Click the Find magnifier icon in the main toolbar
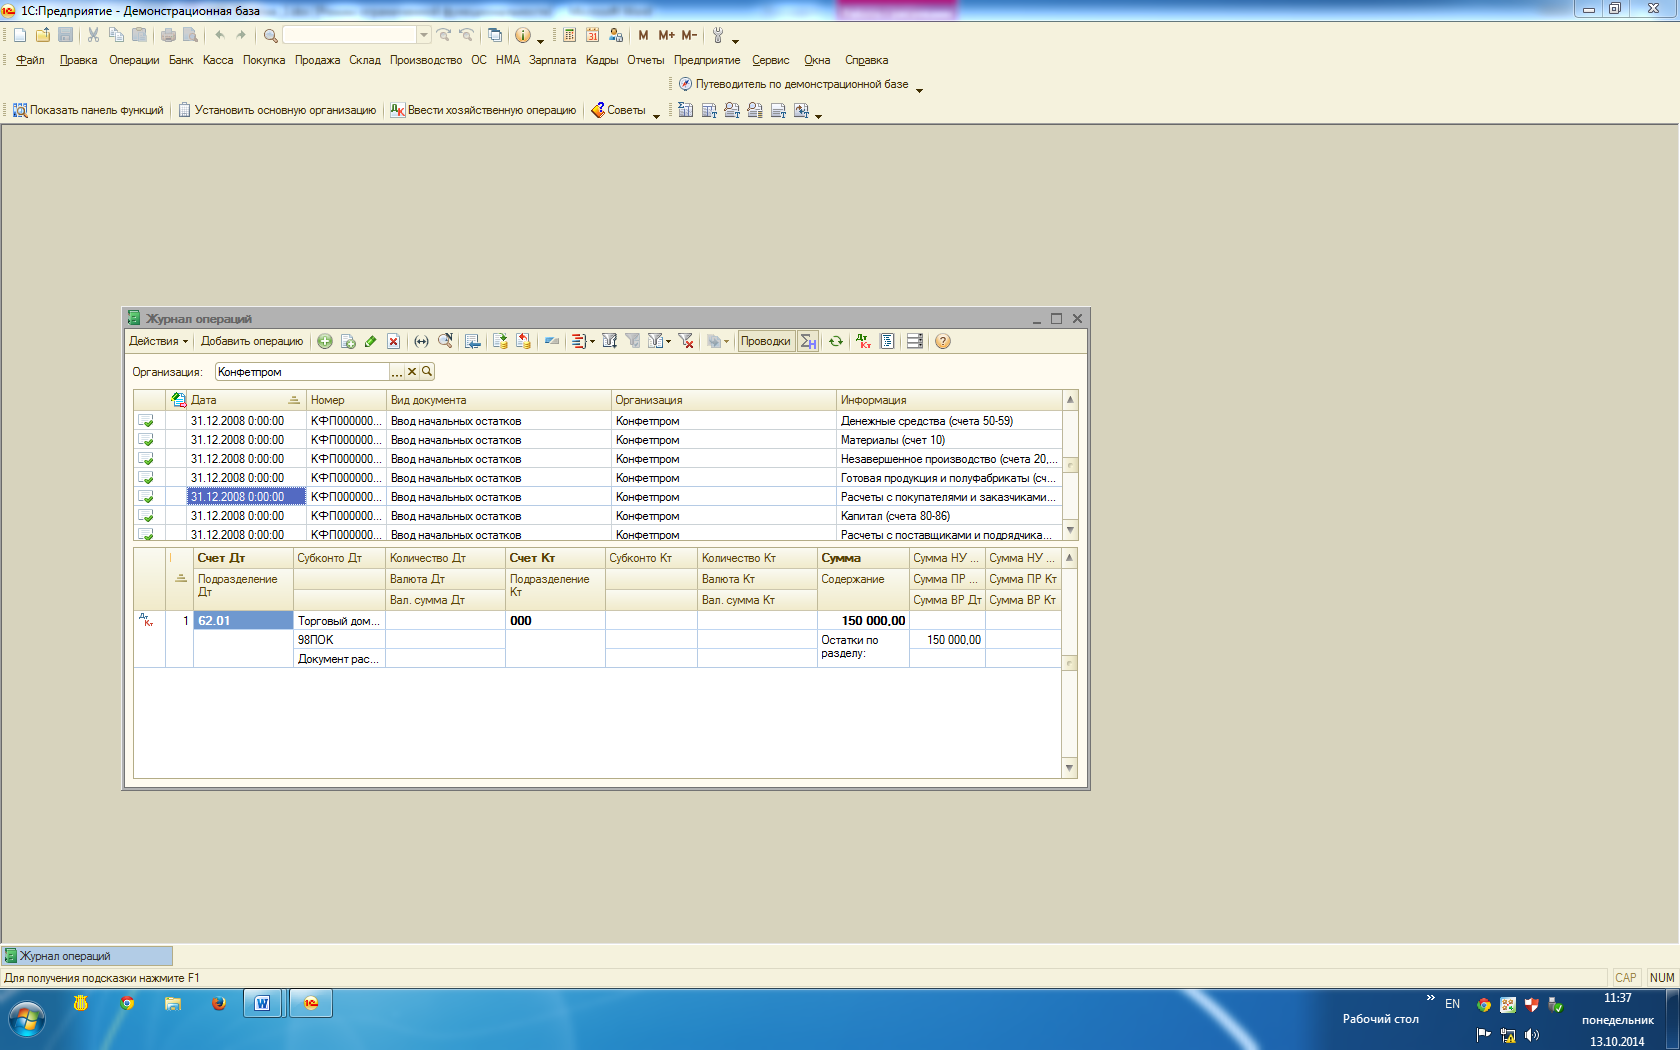The image size is (1680, 1050). click(x=270, y=35)
